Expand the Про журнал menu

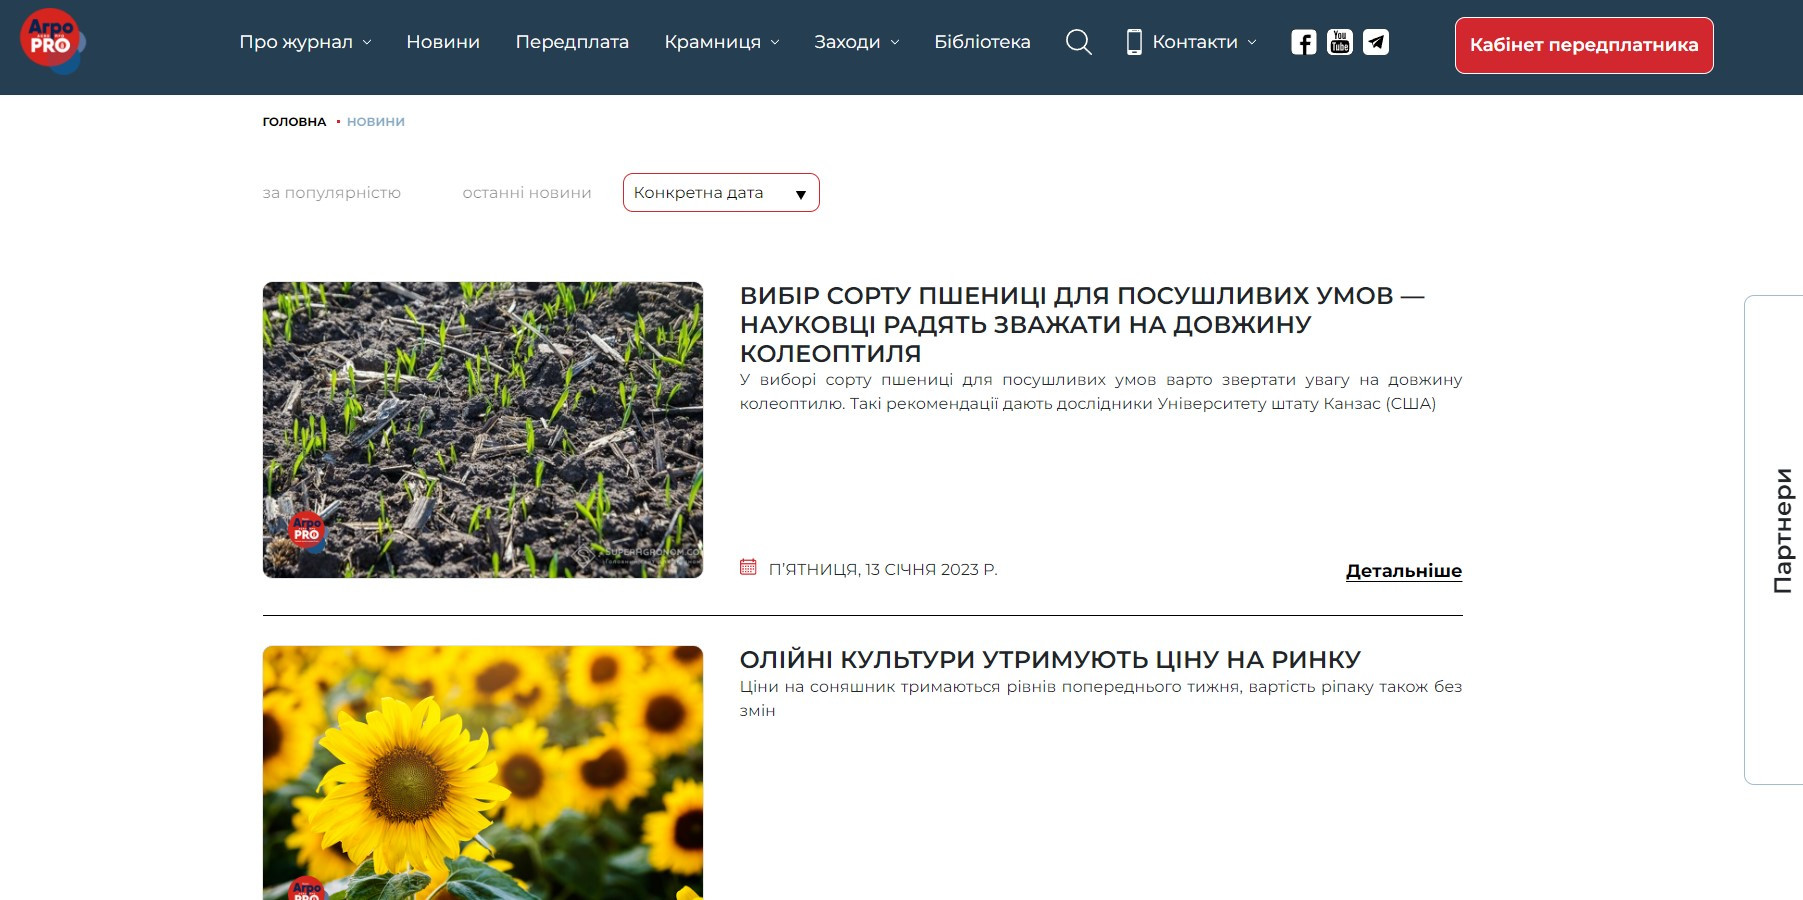[304, 42]
